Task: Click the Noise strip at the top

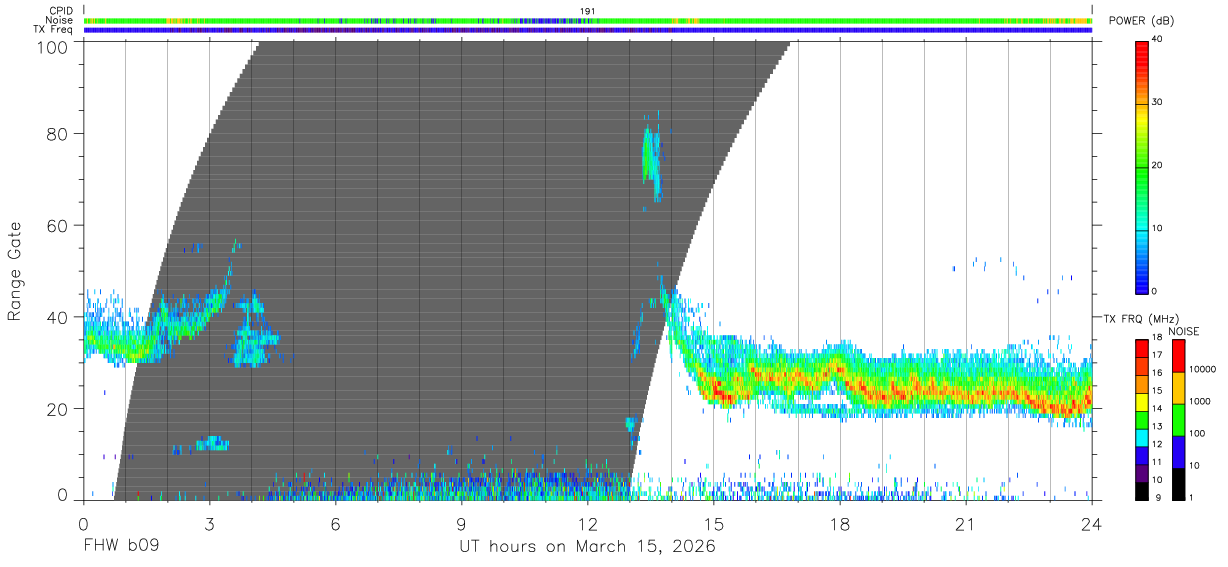Action: 587,20
